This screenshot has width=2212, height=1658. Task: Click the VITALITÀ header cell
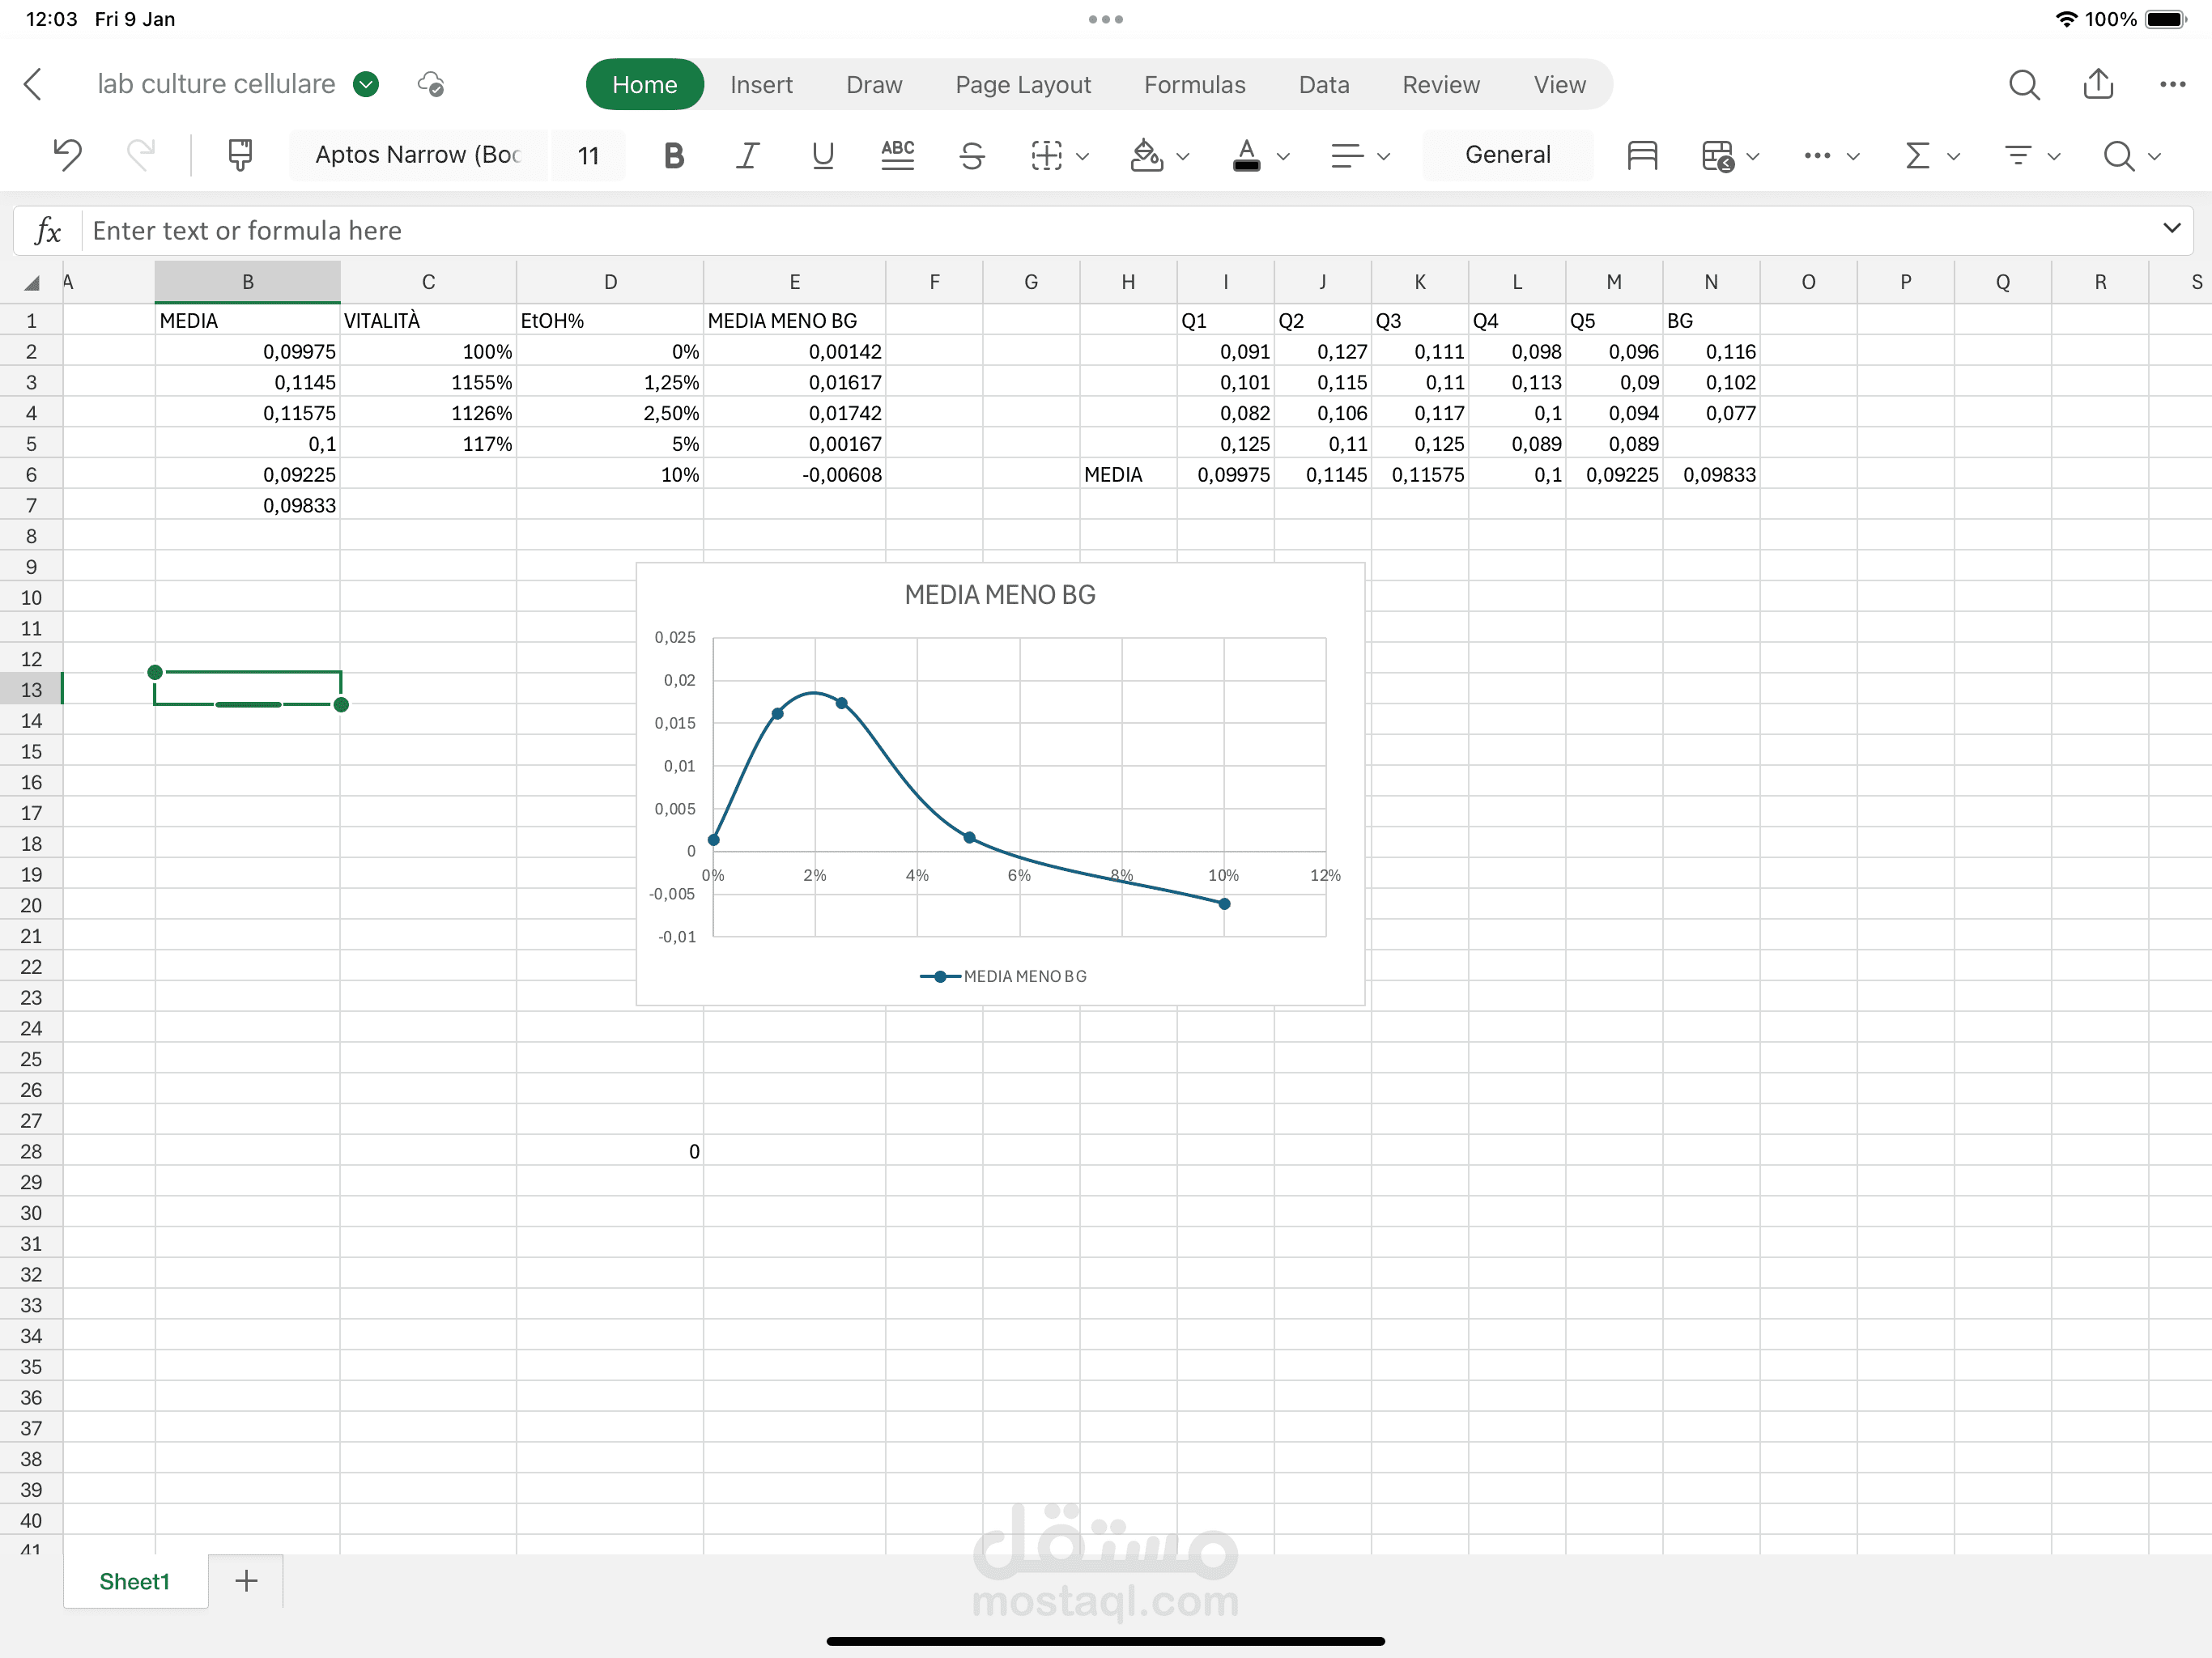(428, 320)
